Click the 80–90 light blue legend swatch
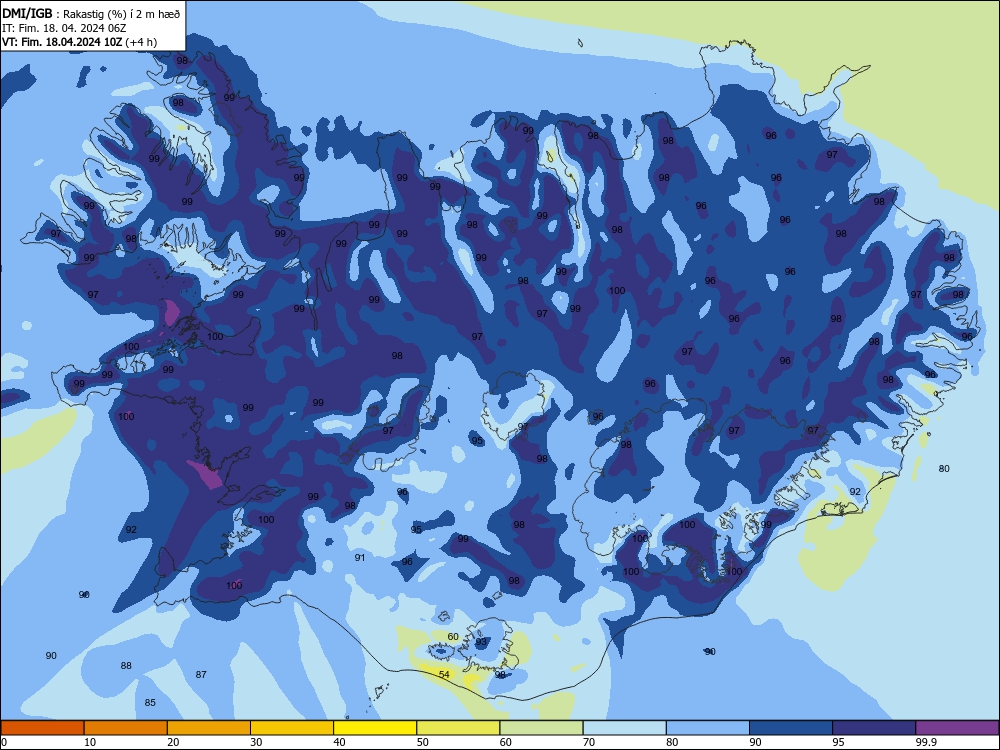 pyautogui.click(x=708, y=728)
